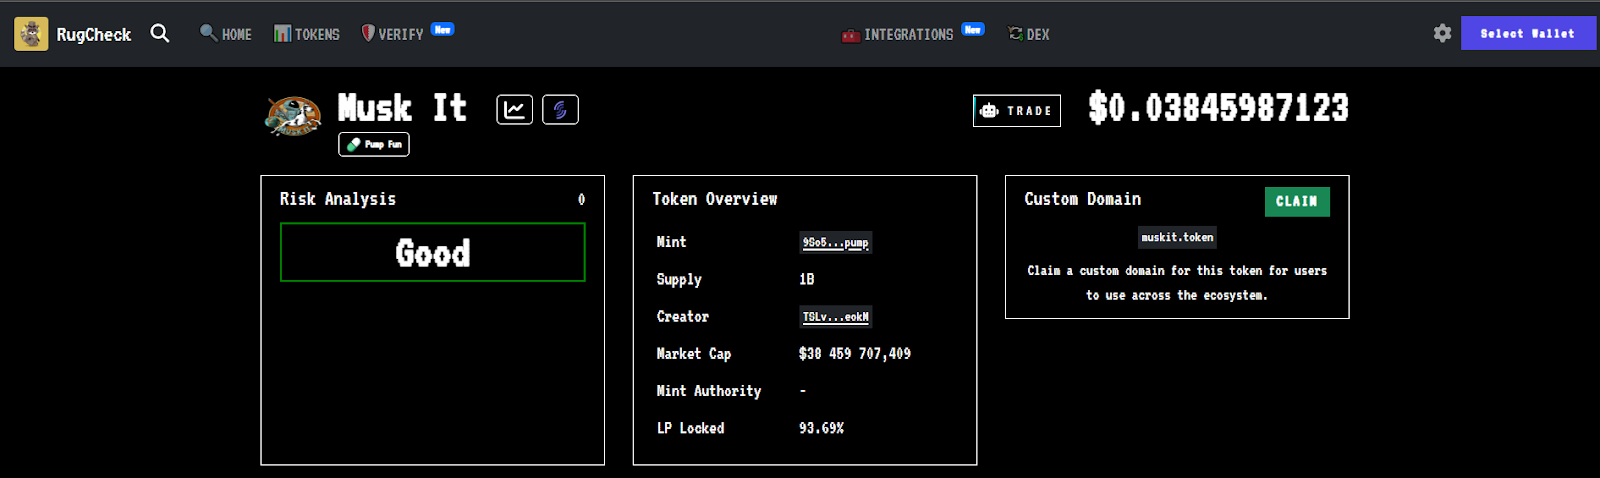Click the Token Overview heading

point(715,199)
